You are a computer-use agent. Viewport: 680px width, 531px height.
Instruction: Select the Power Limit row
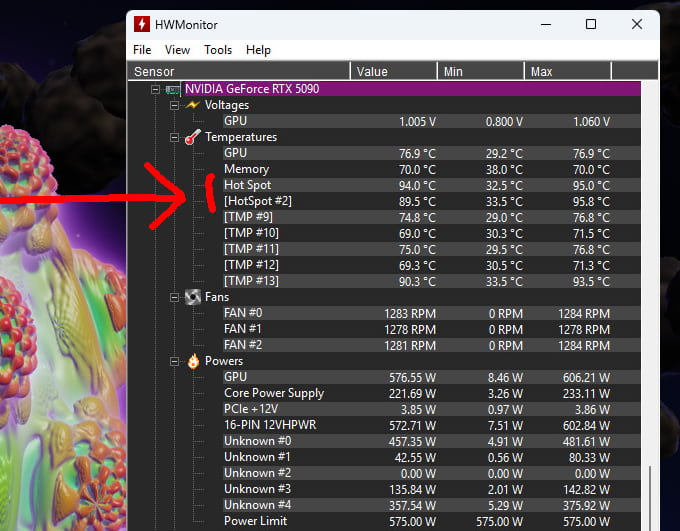432,521
